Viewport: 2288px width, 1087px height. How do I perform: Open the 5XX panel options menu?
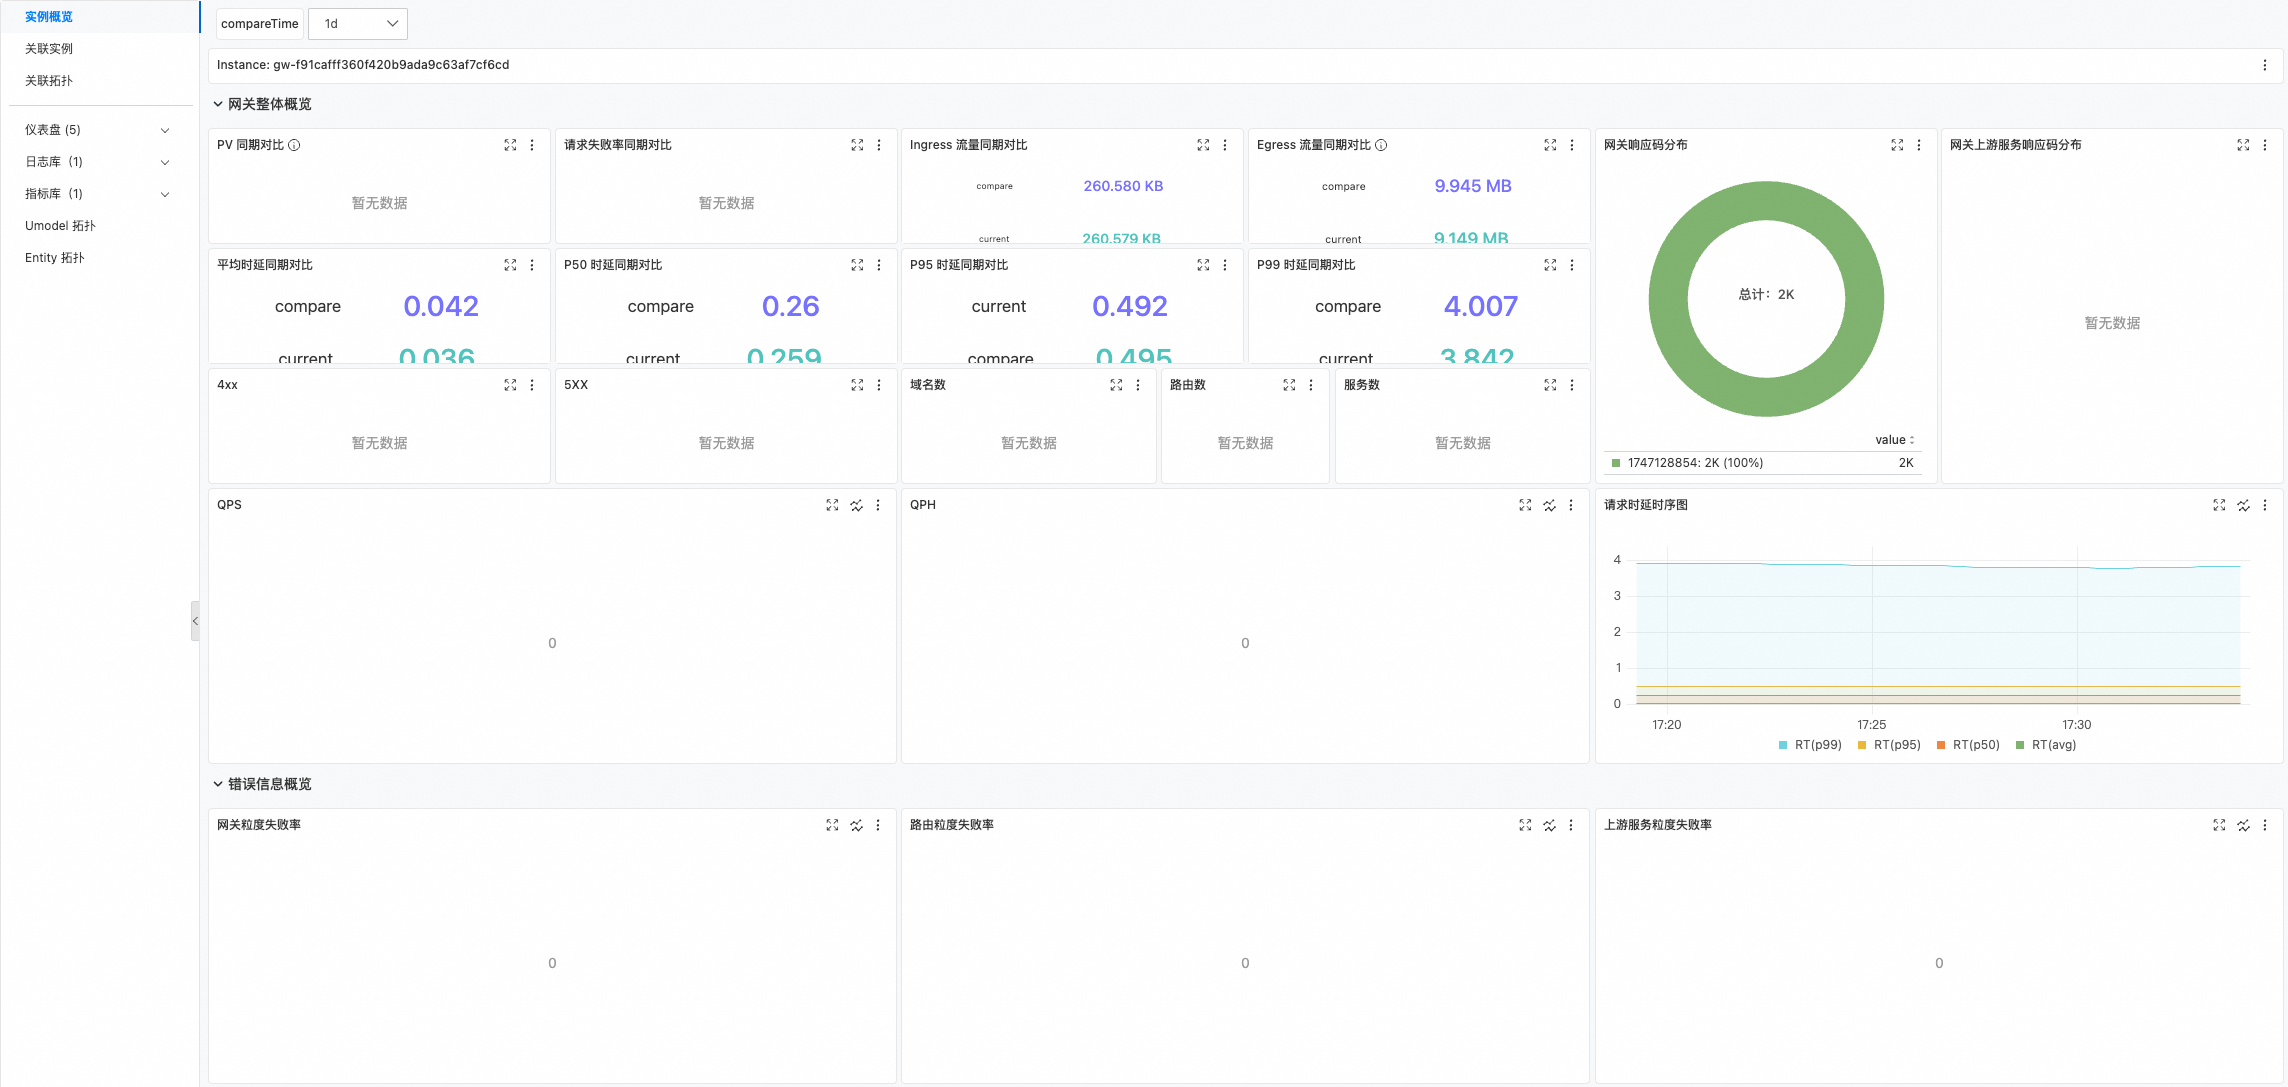click(x=879, y=385)
